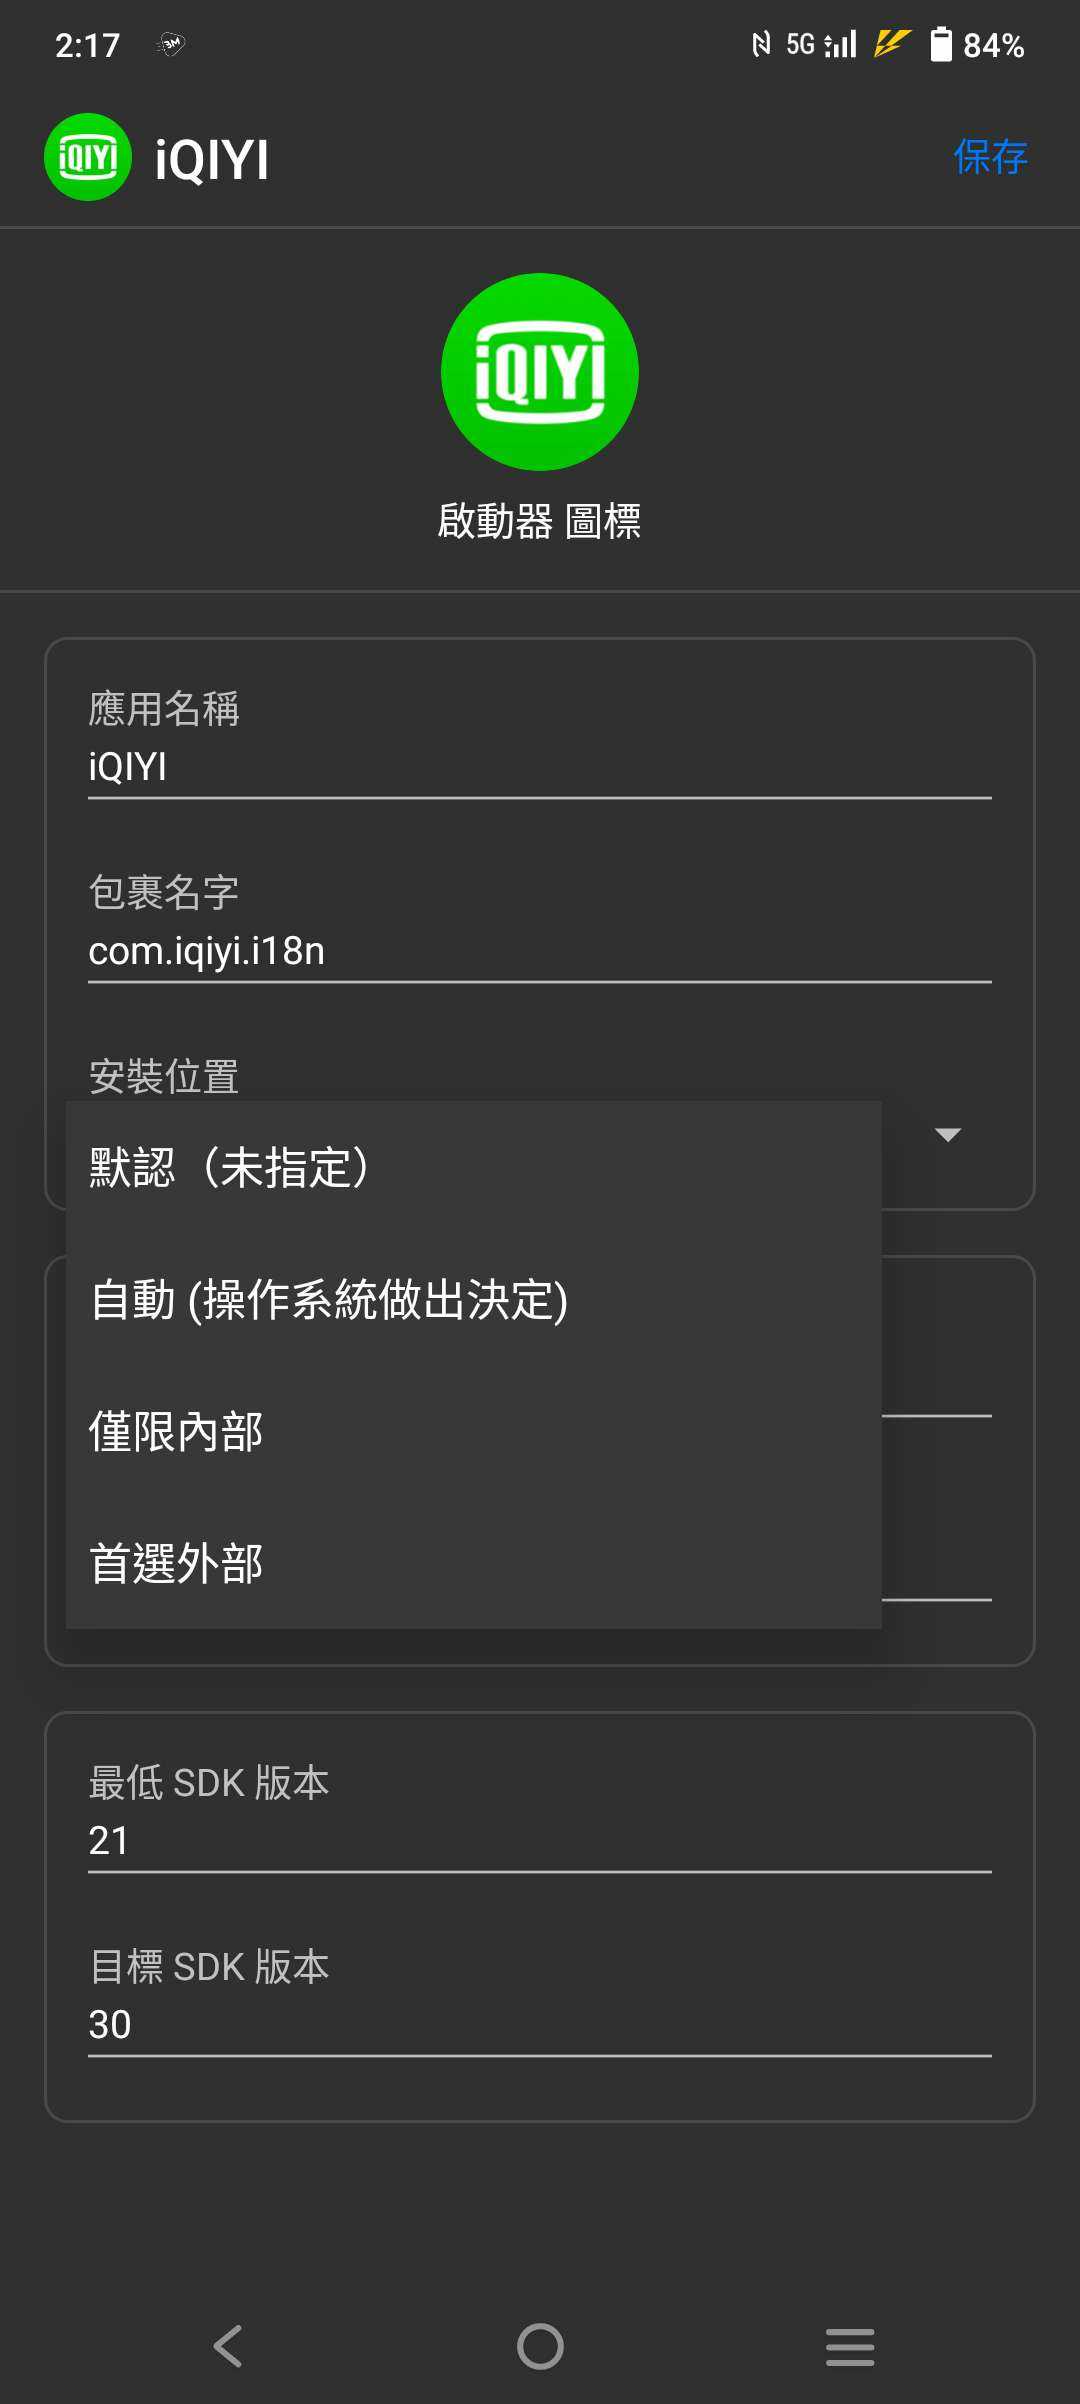Choose 自動 (操作系統做出決定) option
This screenshot has height=2404, width=1080.
[330, 1299]
